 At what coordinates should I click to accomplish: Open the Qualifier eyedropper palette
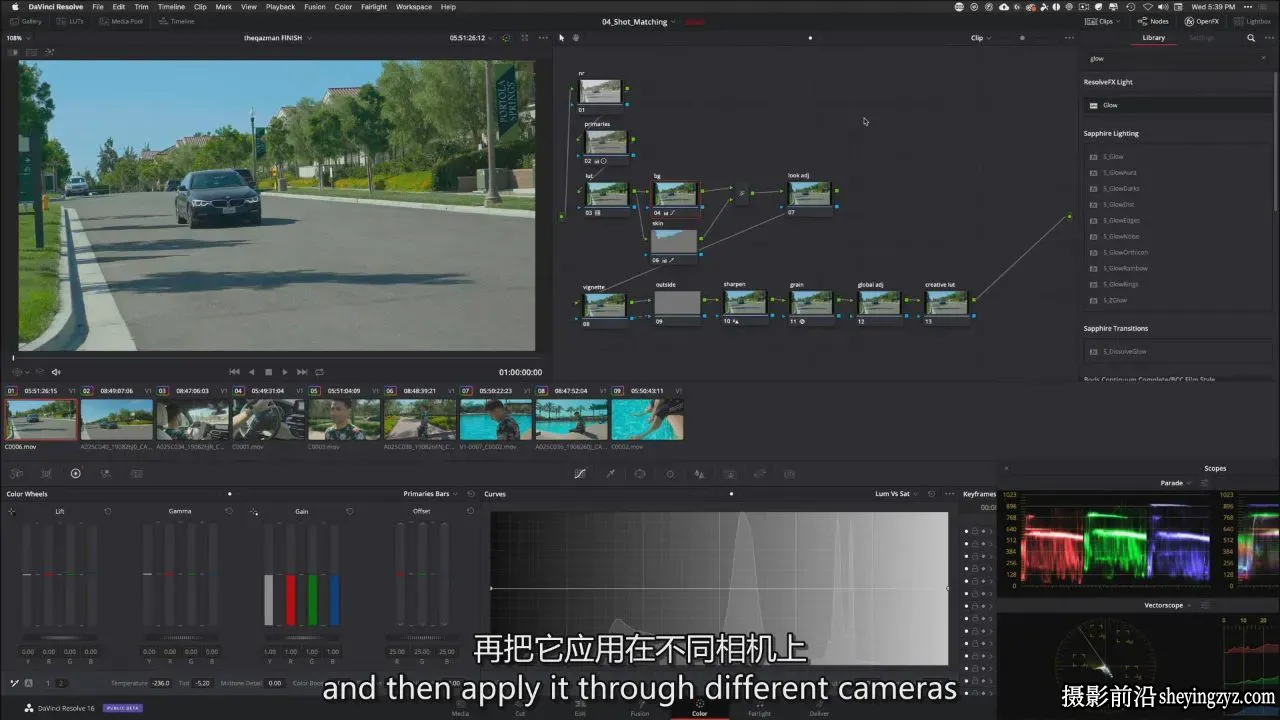point(610,474)
